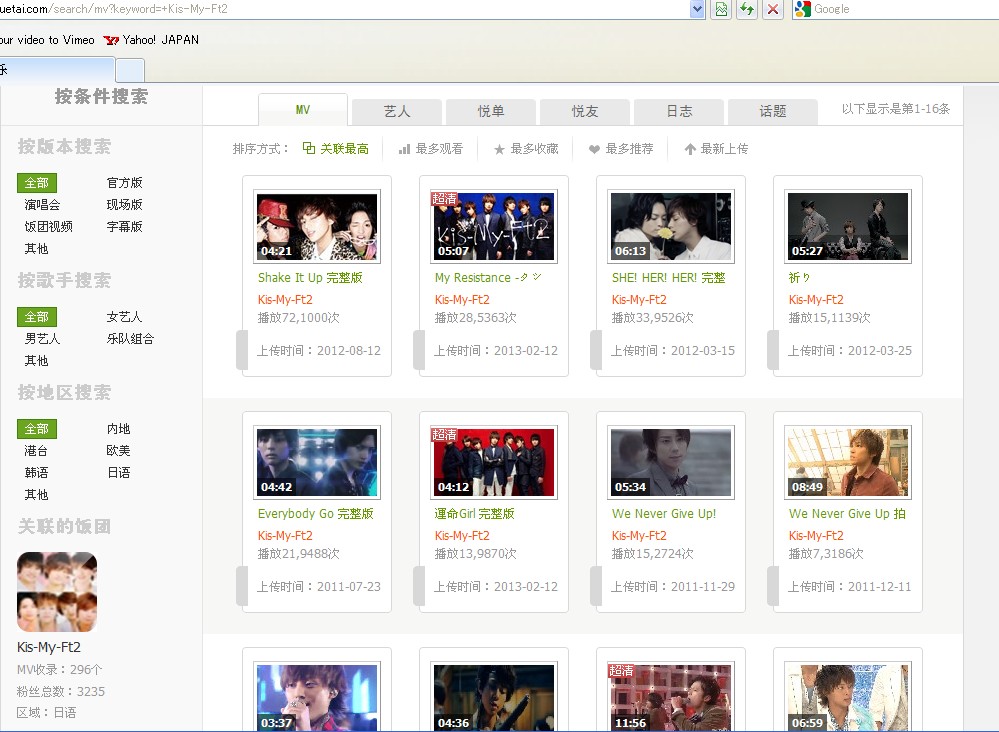Click the up arrow icon for 最新上传
999x732 pixels.
pyautogui.click(x=690, y=149)
